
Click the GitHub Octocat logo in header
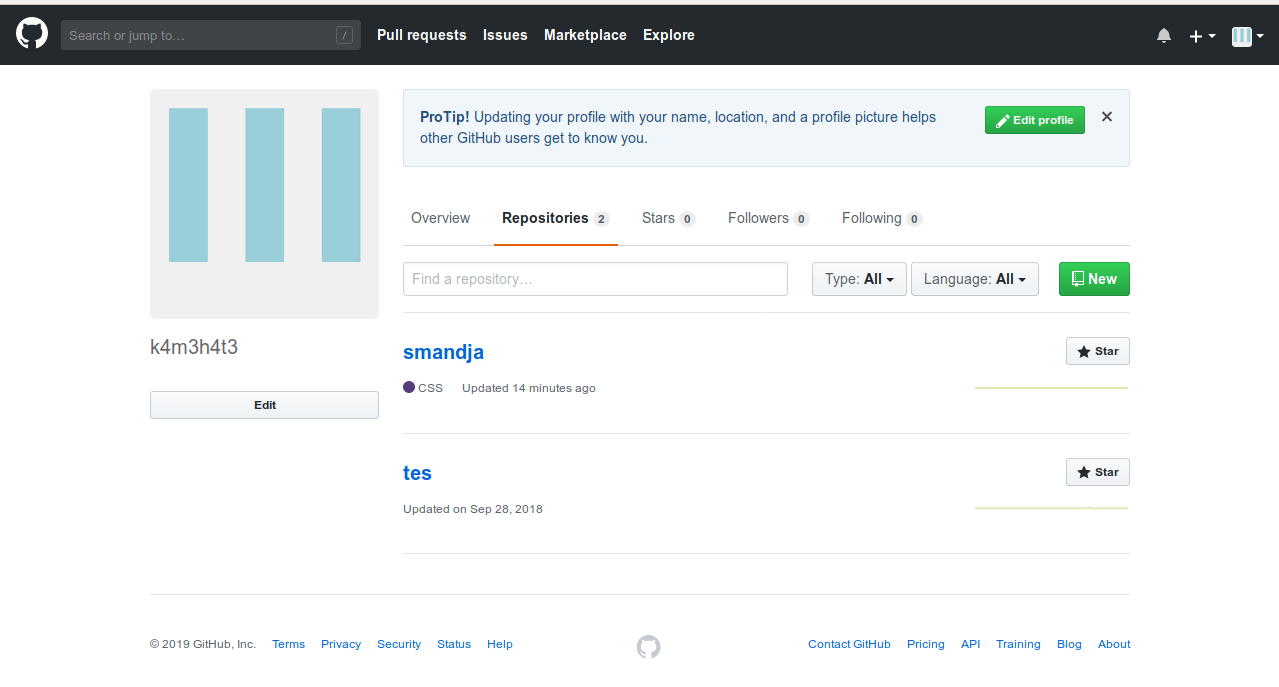coord(32,34)
